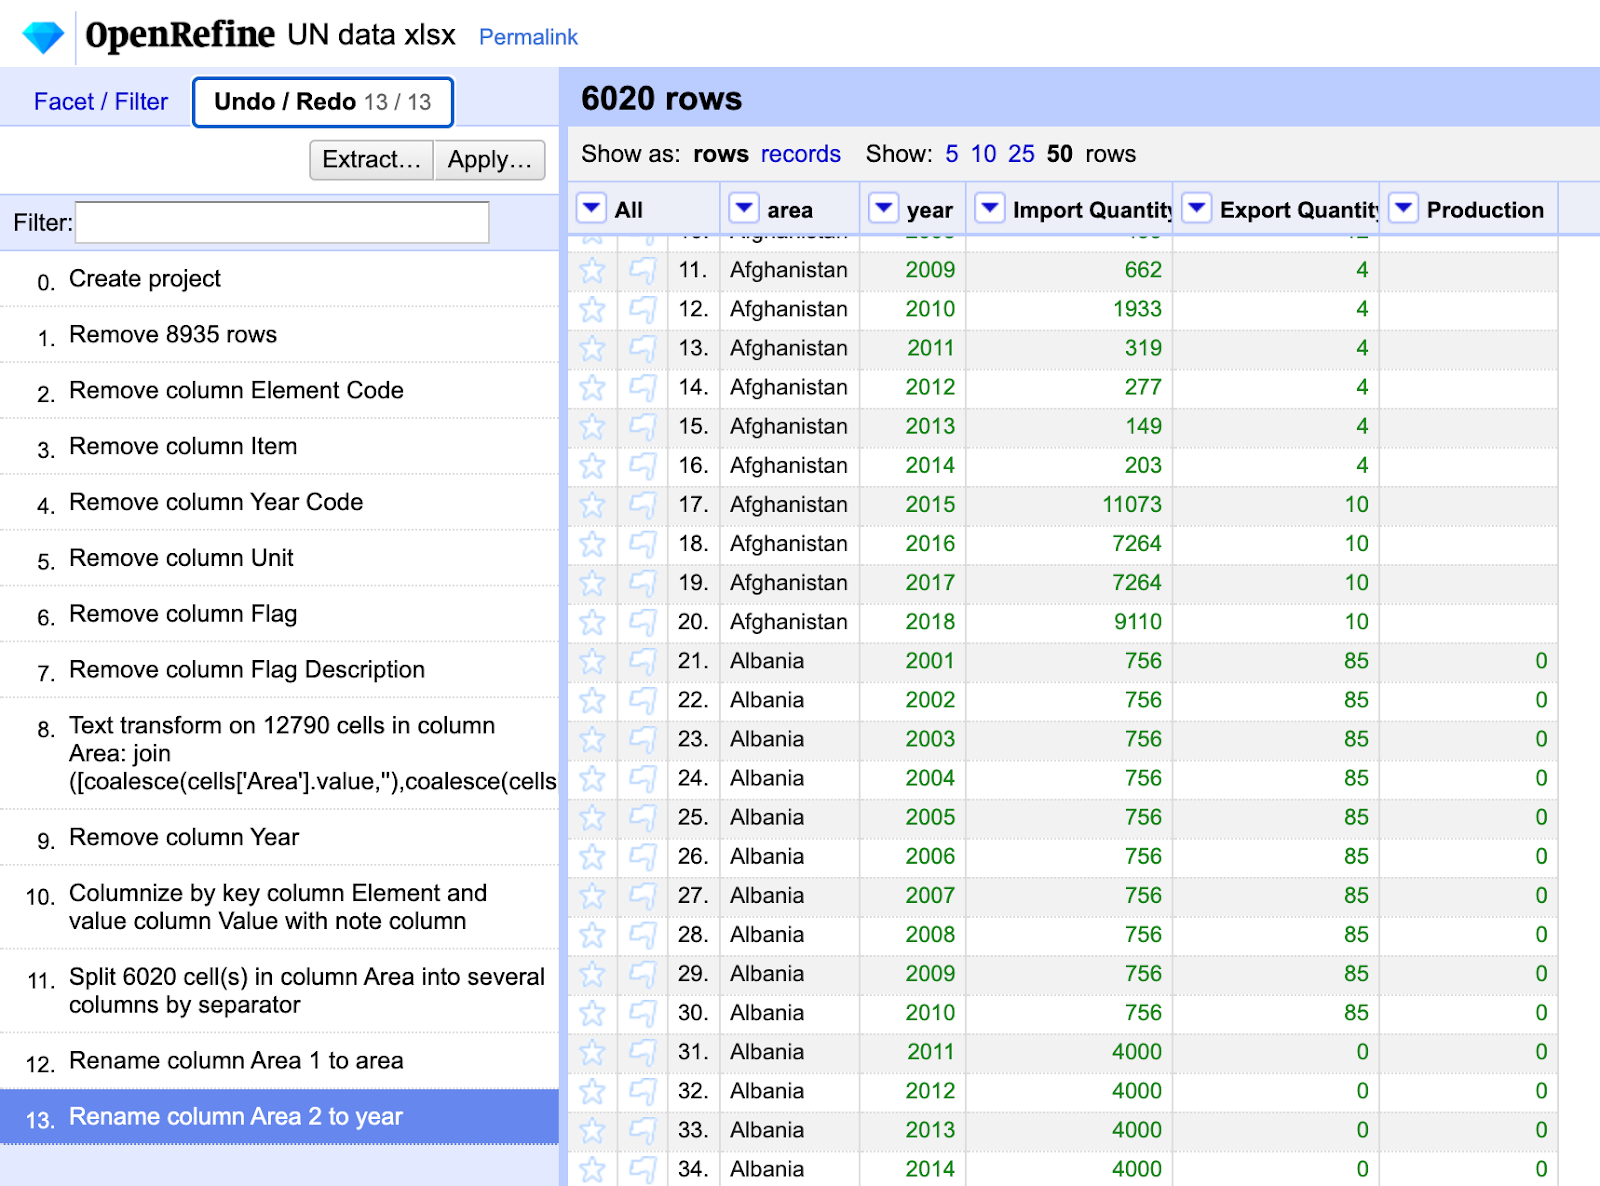The width and height of the screenshot is (1600, 1186).
Task: Star row 30 Albania 2010
Action: pos(592,1013)
